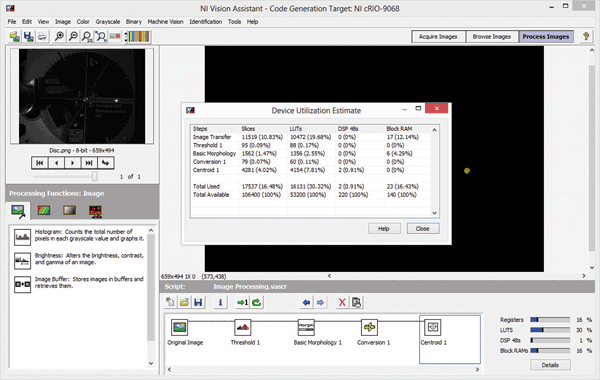Click the LUTs column header
Screen dimensions: 600x380
click(x=296, y=129)
